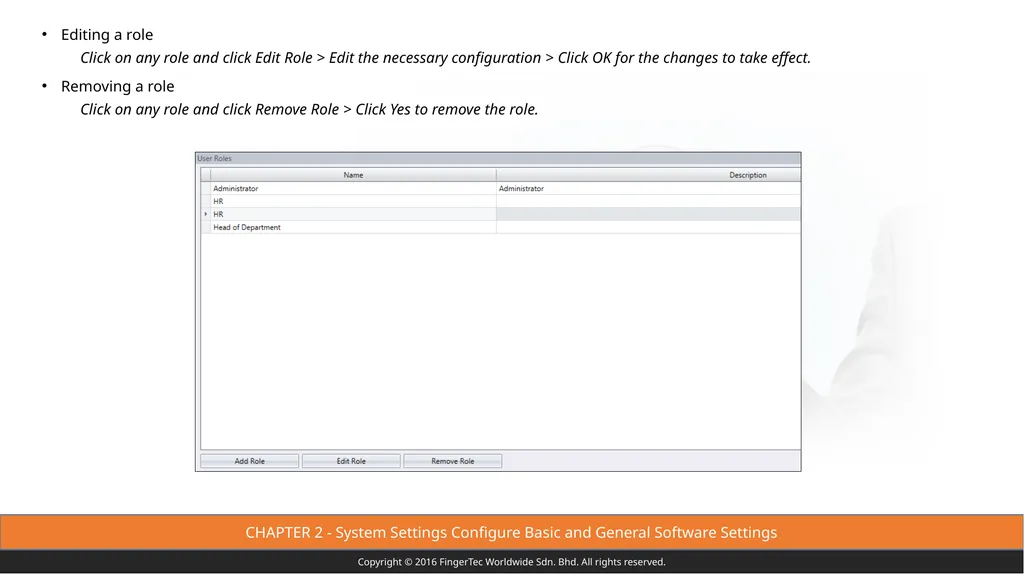Select the Head of Department role
The image size is (1024, 575).
(353, 227)
